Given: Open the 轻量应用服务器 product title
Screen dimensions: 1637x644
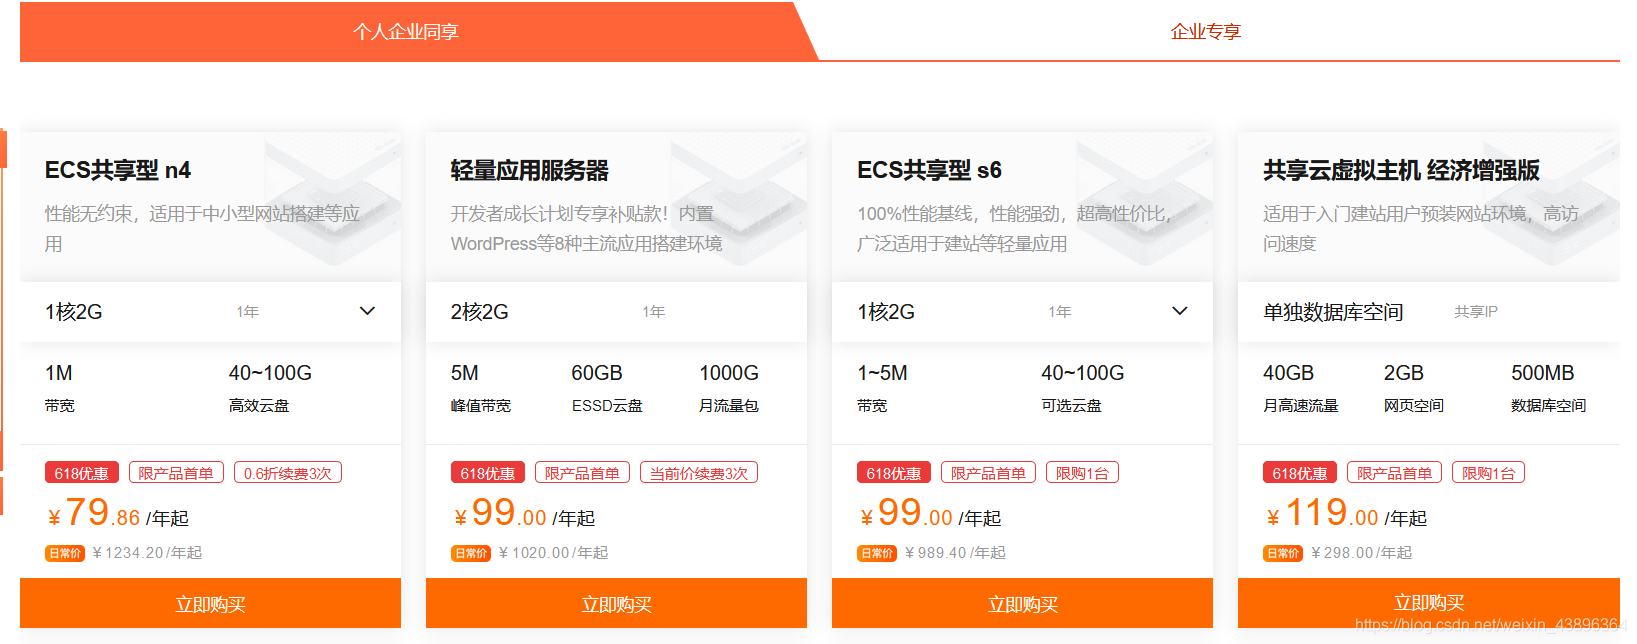Looking at the screenshot, I should click(x=530, y=170).
